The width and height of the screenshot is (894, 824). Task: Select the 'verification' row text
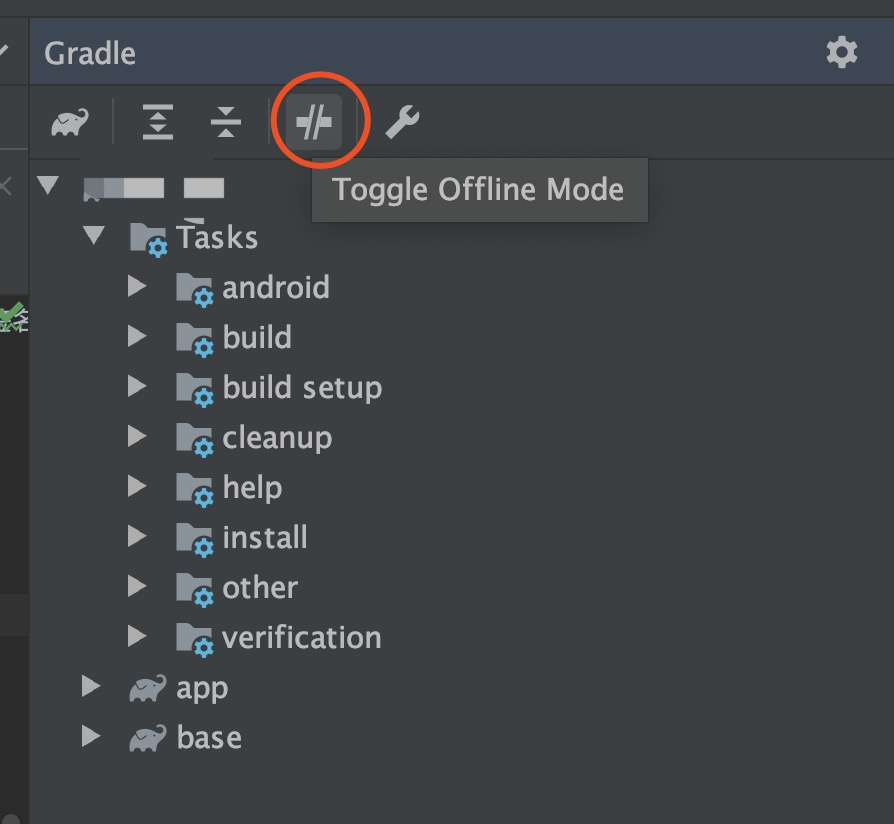point(302,638)
